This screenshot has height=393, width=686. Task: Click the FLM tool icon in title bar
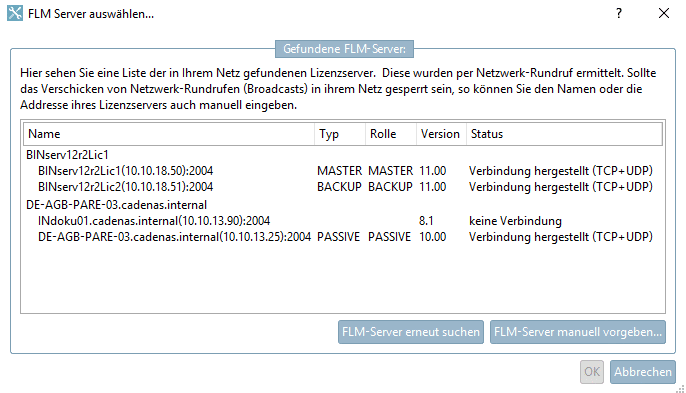(x=14, y=14)
